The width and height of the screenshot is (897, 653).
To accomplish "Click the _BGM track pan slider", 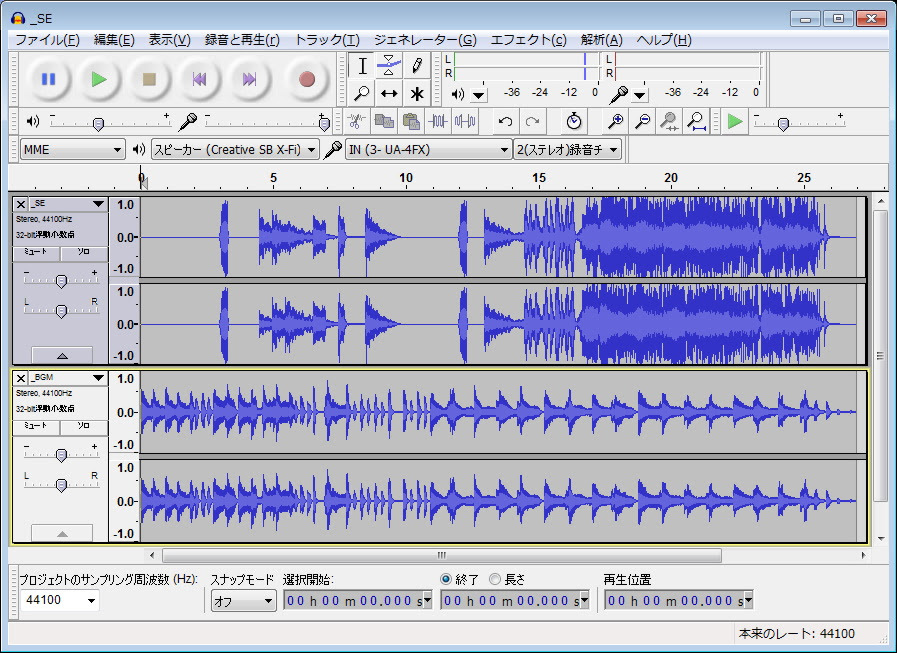I will (x=61, y=484).
